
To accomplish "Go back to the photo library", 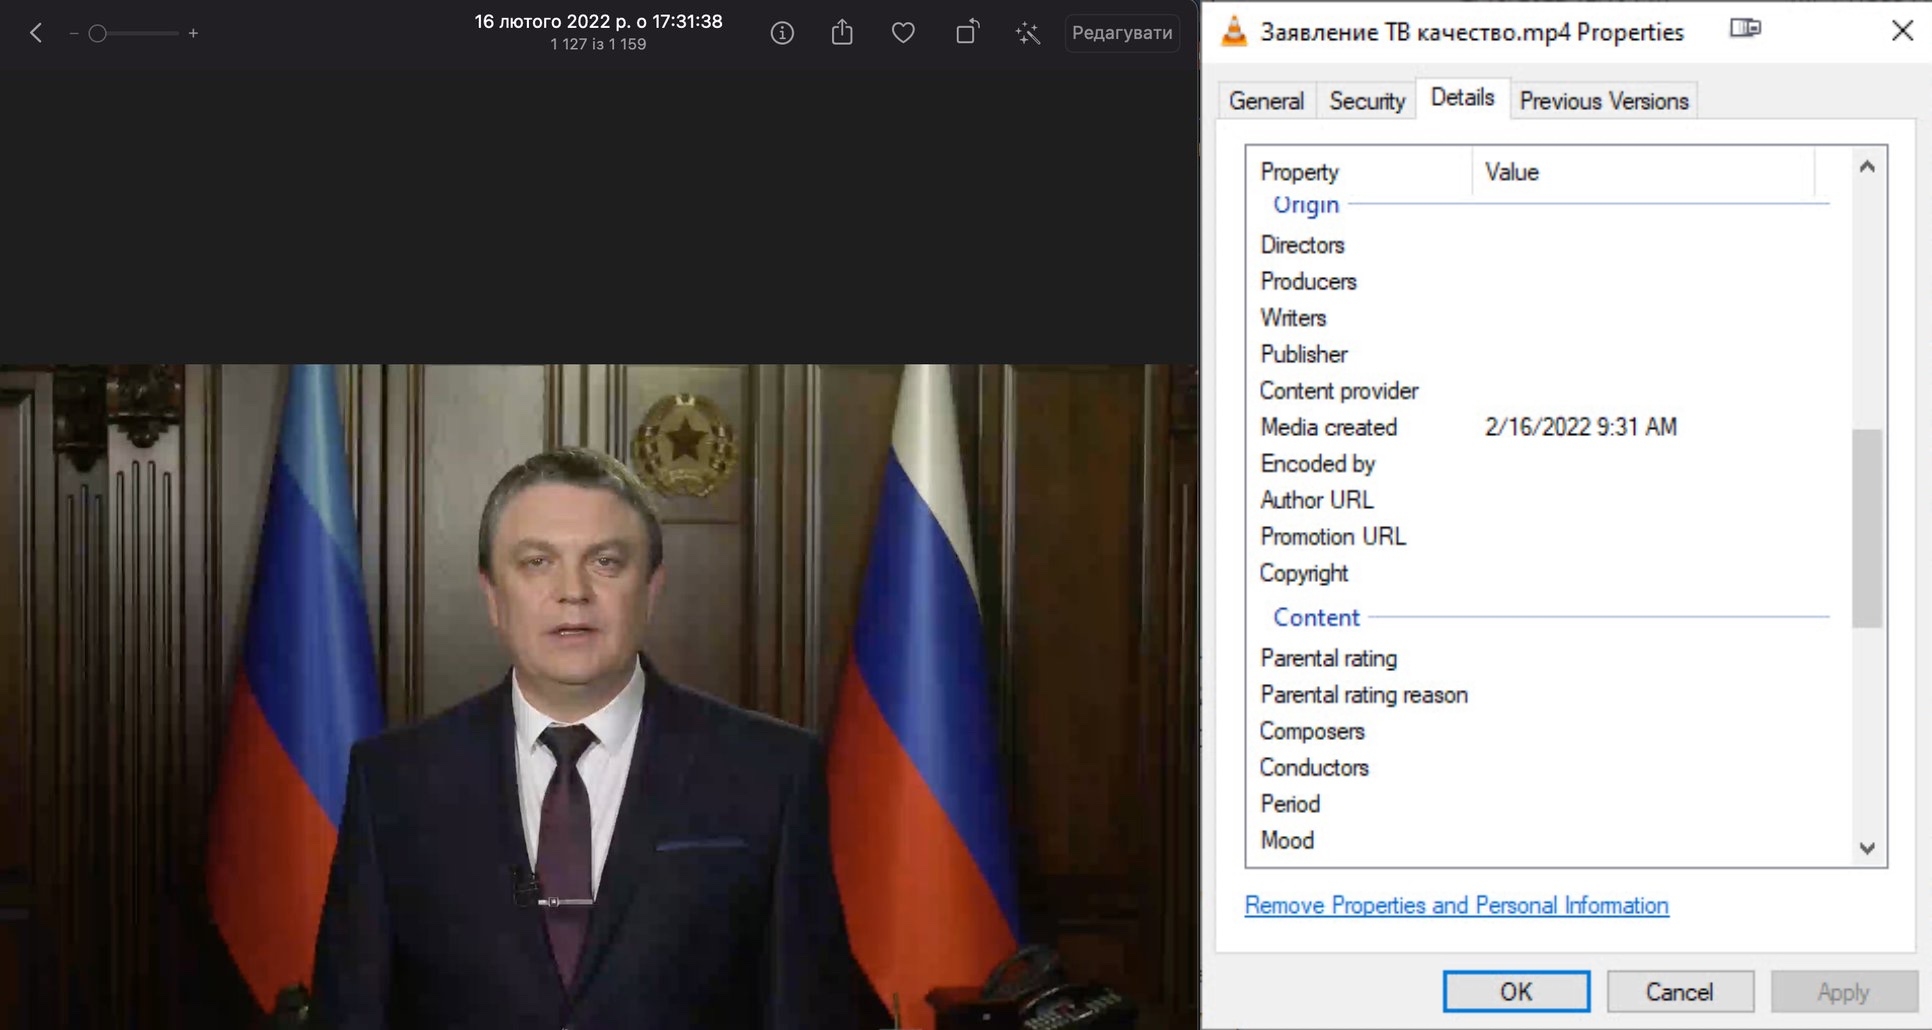I will tap(36, 33).
